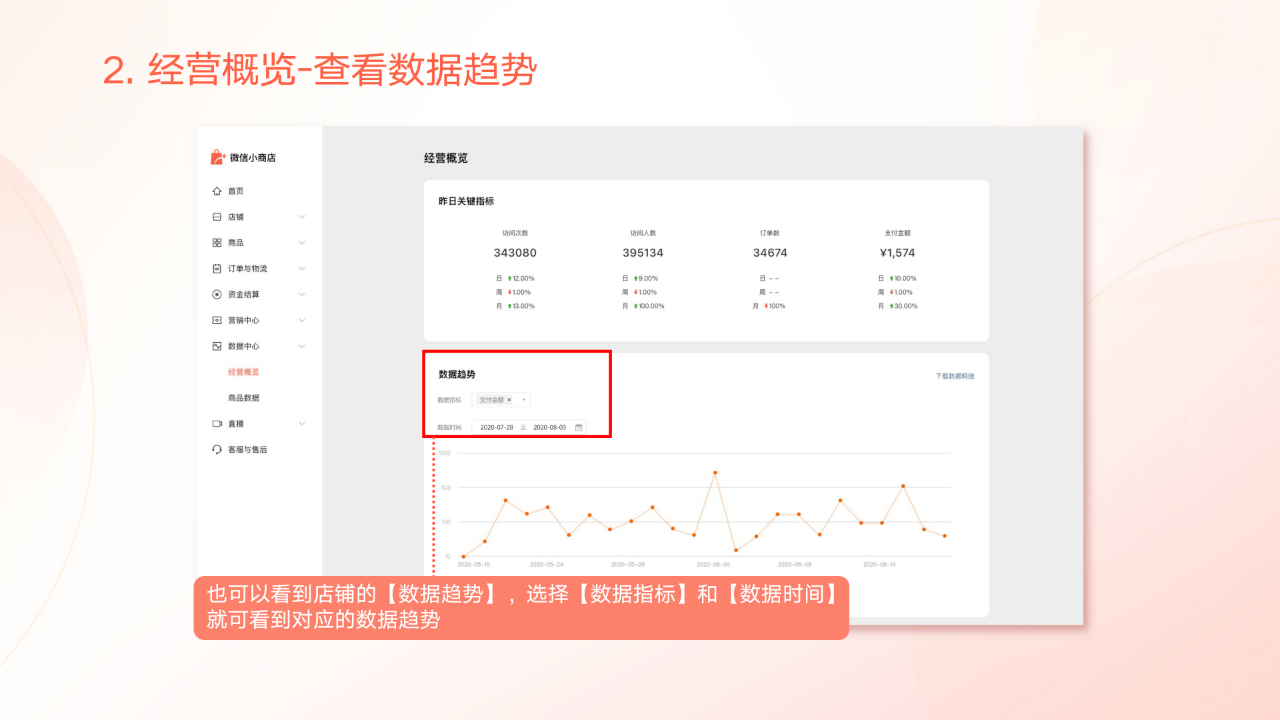
Task: Click the 商品 grid icon in the sidebar
Action: point(217,243)
